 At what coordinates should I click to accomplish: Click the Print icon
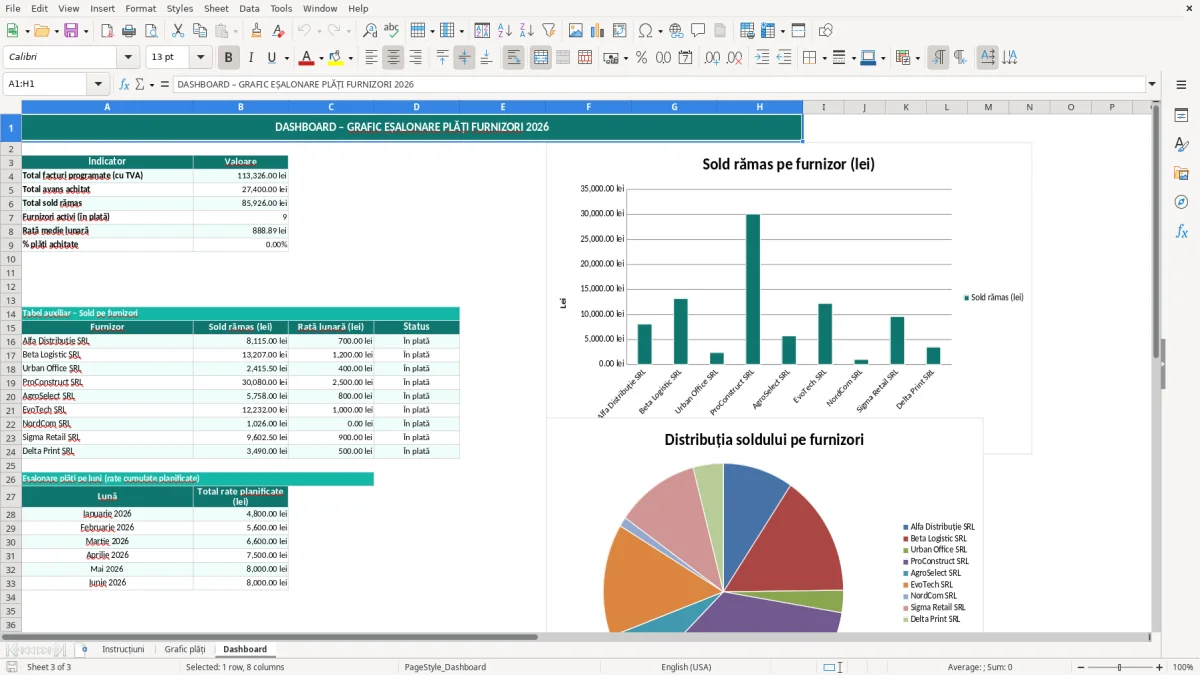129,31
